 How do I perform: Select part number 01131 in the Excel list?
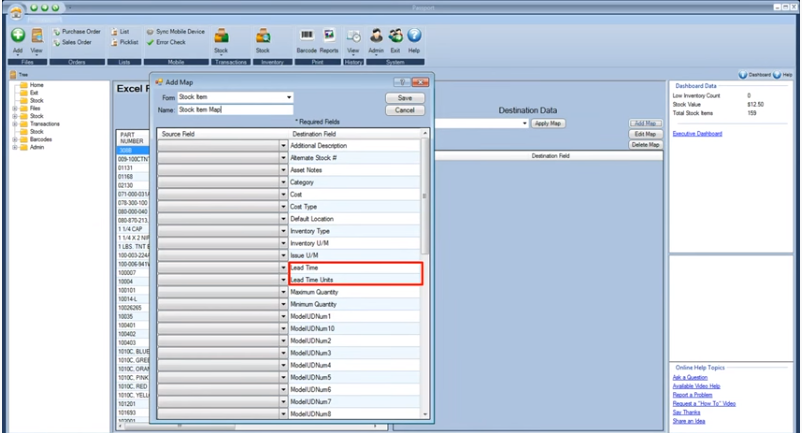click(x=125, y=168)
